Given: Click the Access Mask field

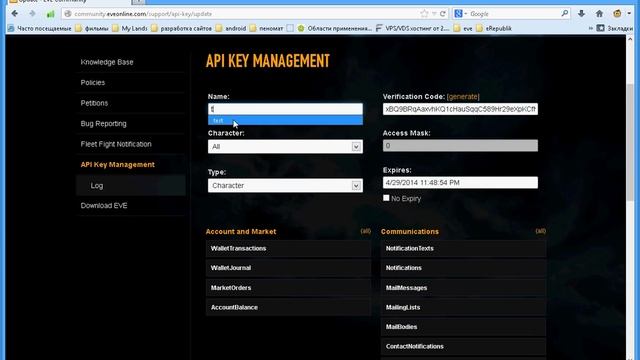Looking at the screenshot, I should pyautogui.click(x=460, y=146).
